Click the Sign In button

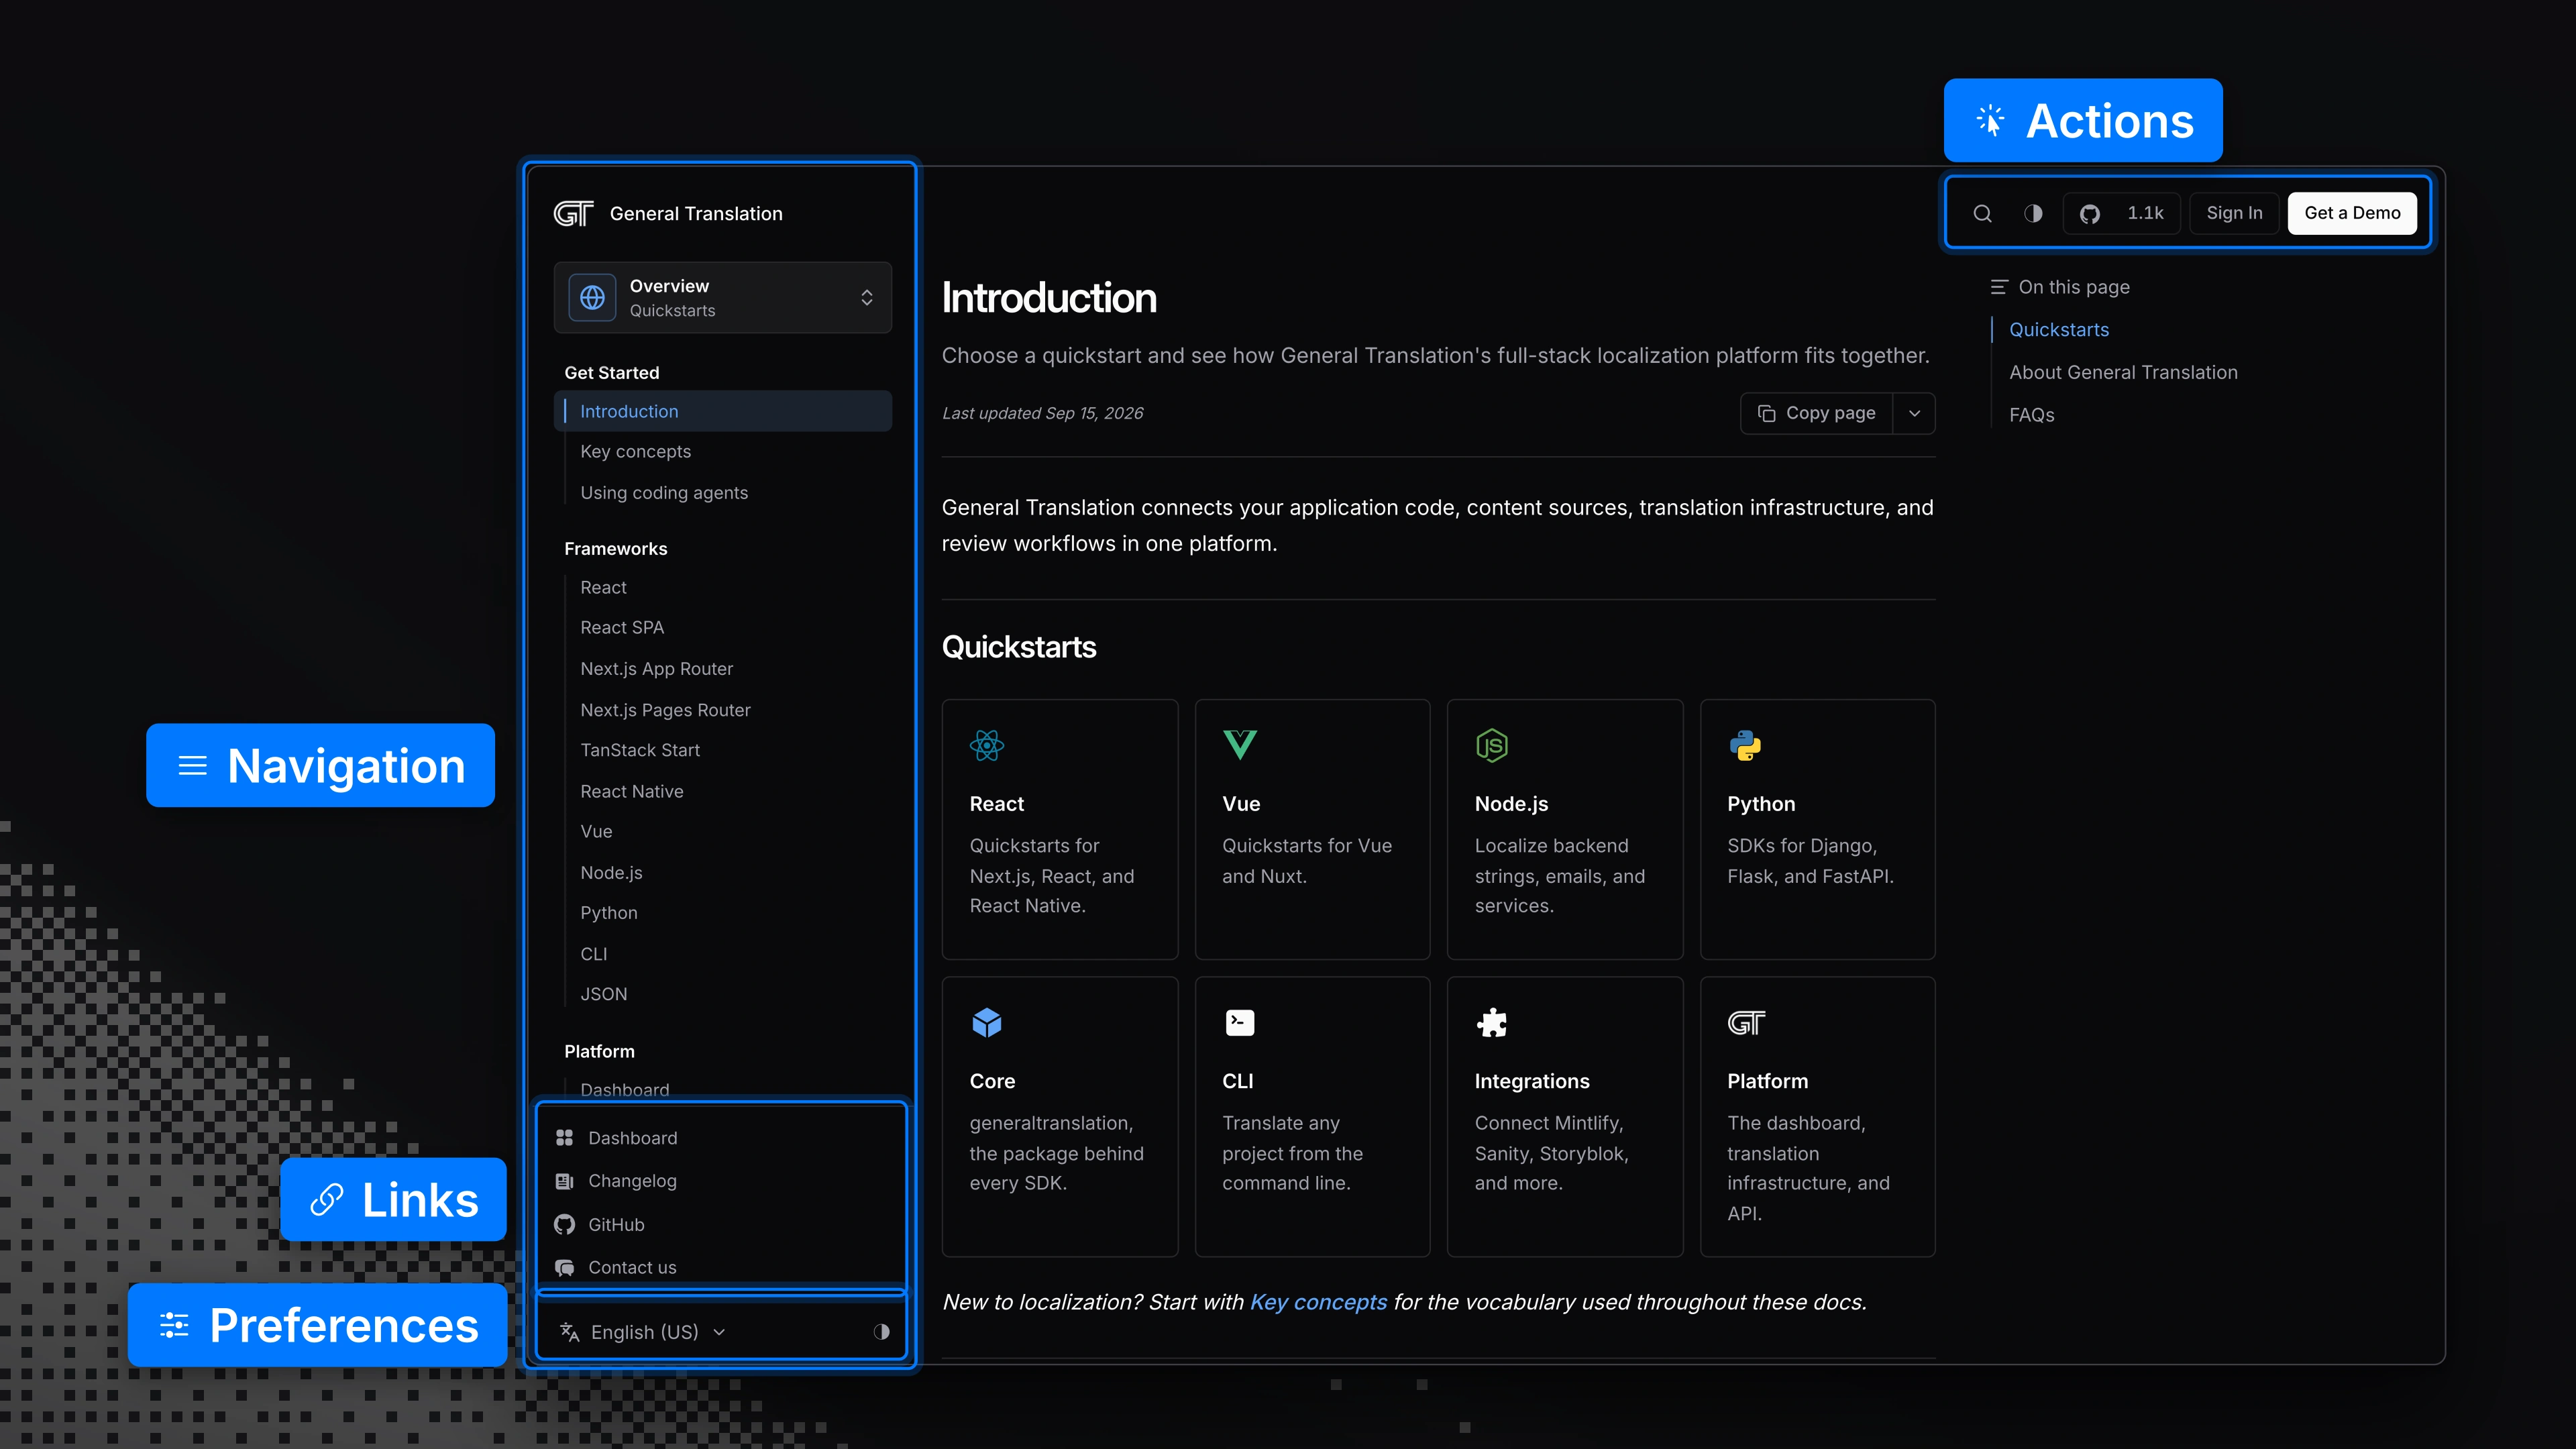(x=2234, y=213)
